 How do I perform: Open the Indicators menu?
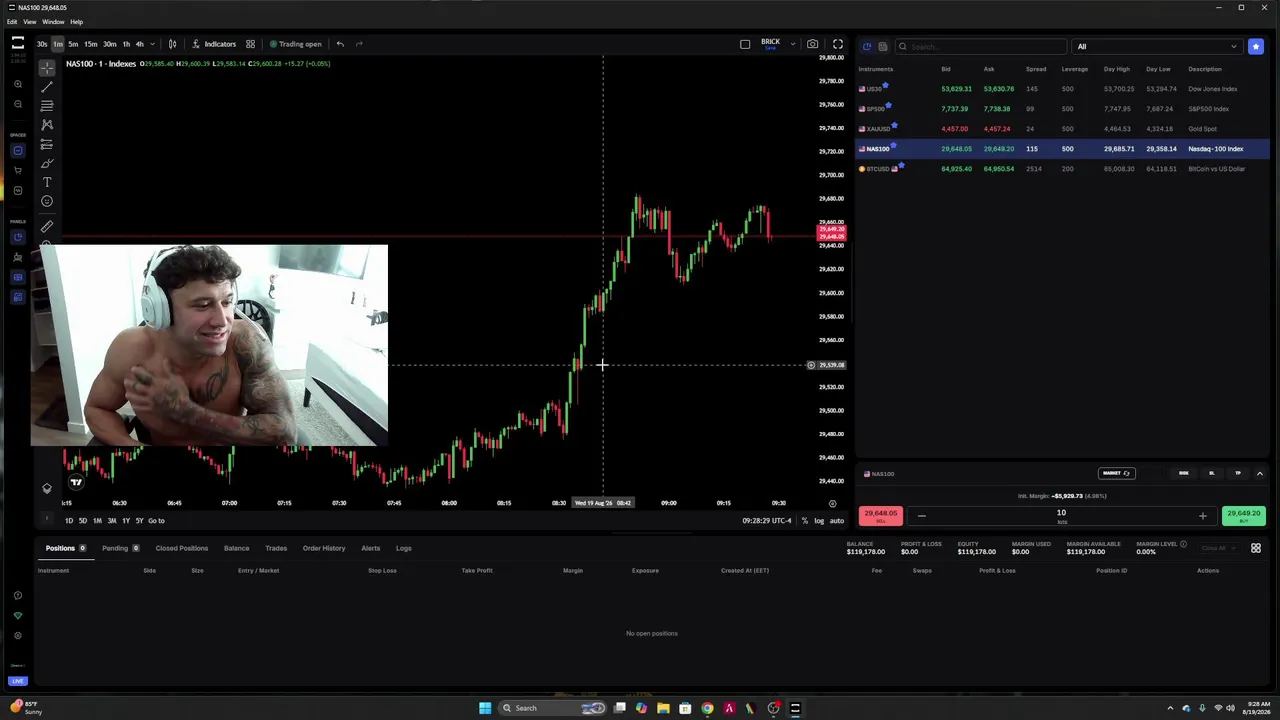214,44
